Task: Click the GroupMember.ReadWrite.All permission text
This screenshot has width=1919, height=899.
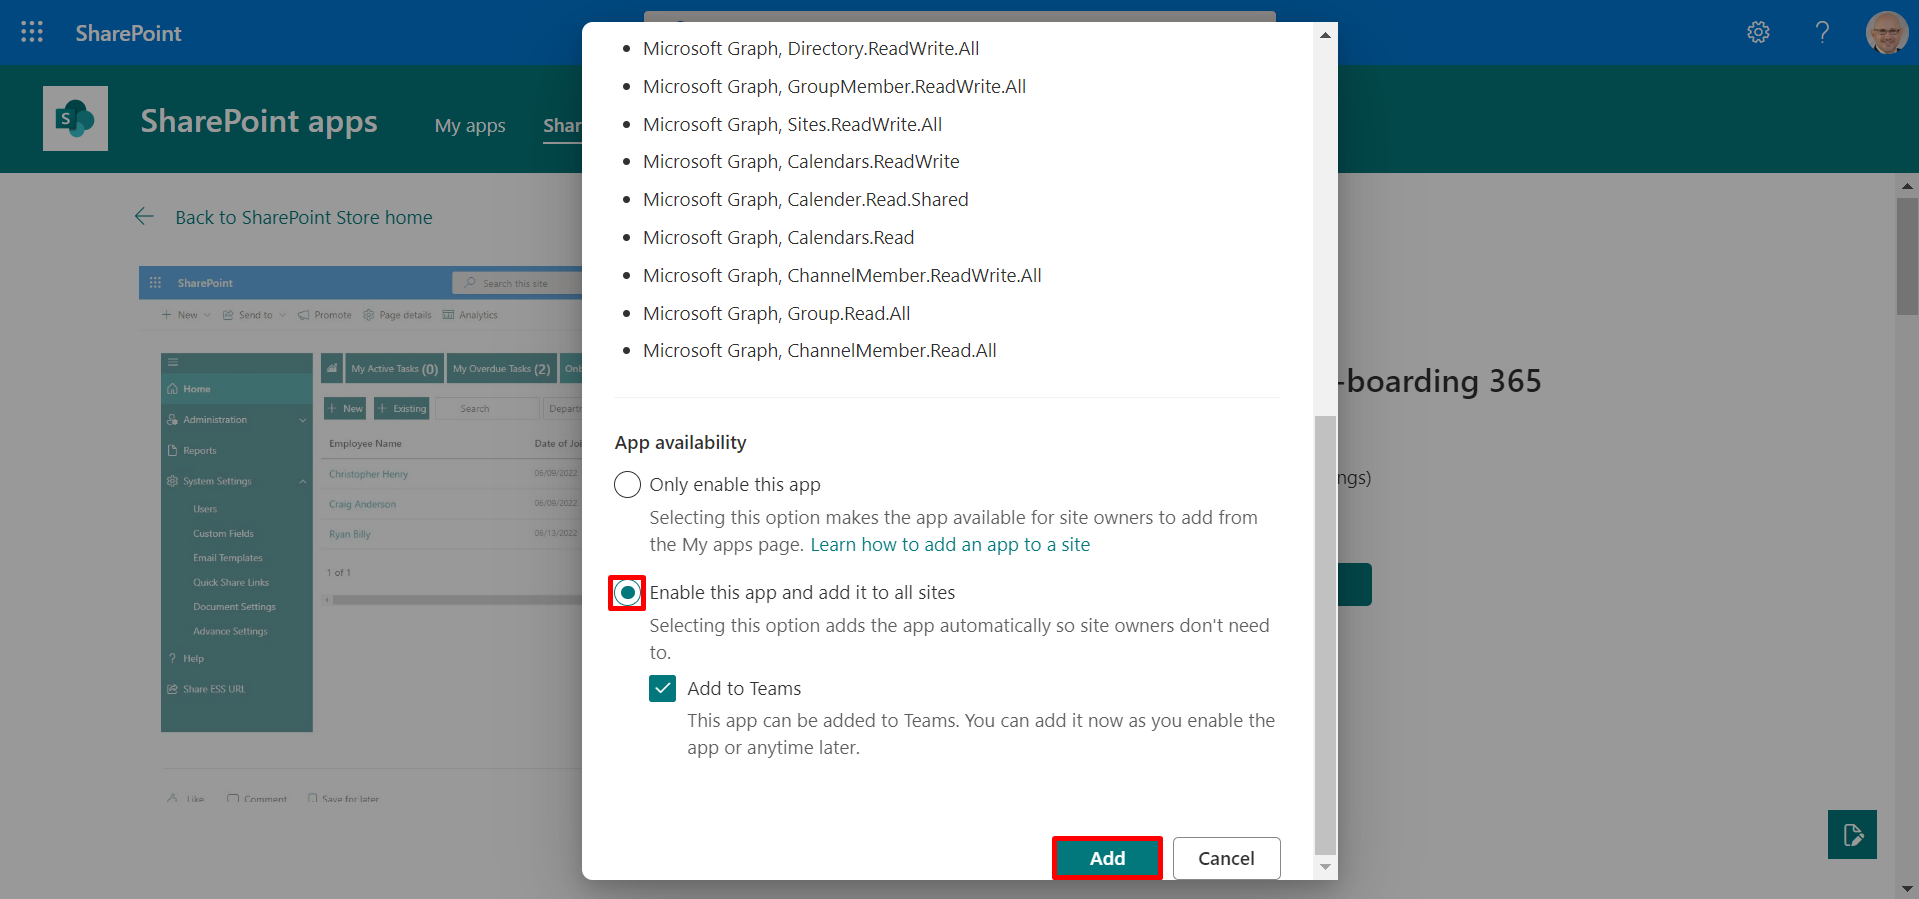Action: coord(834,86)
